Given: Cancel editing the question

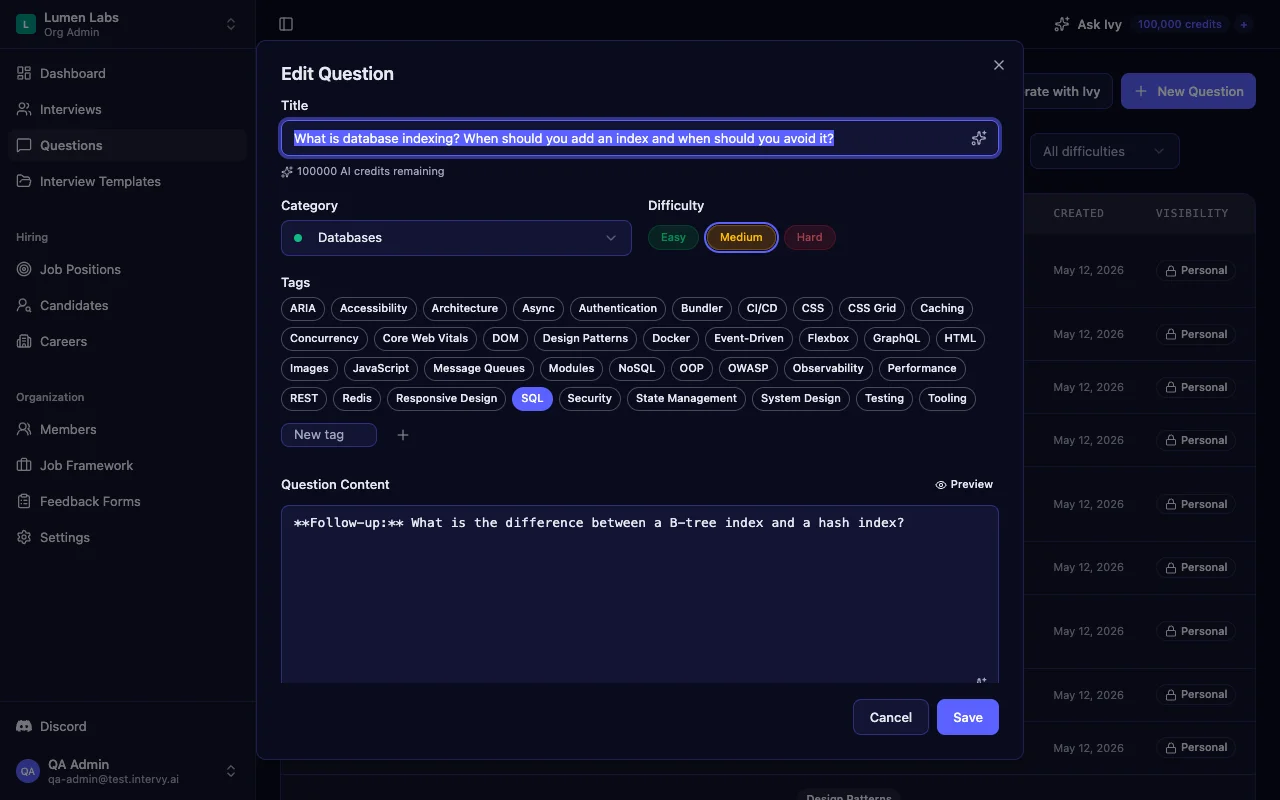Looking at the screenshot, I should click(x=890, y=717).
